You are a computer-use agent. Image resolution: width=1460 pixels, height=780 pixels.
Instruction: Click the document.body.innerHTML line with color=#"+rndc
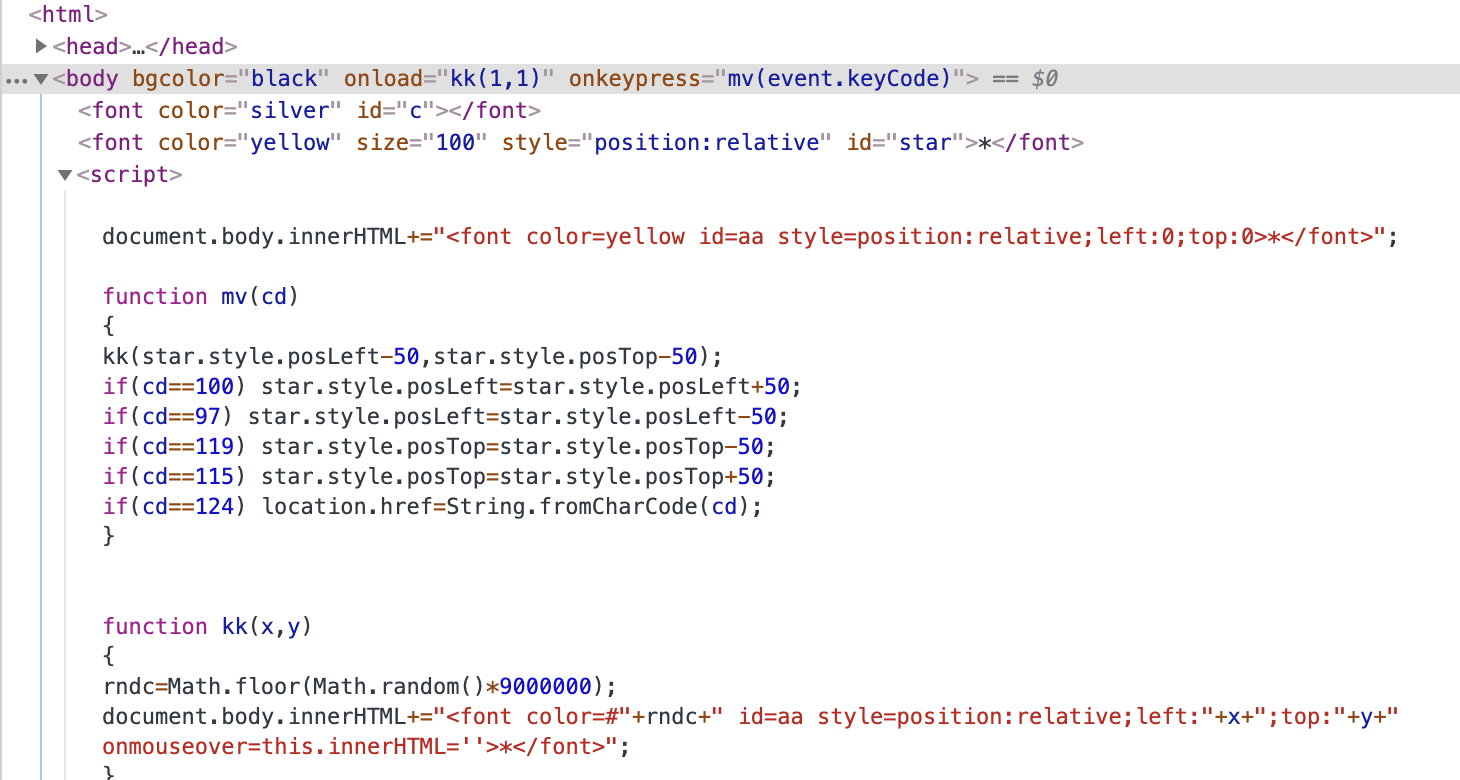point(750,716)
